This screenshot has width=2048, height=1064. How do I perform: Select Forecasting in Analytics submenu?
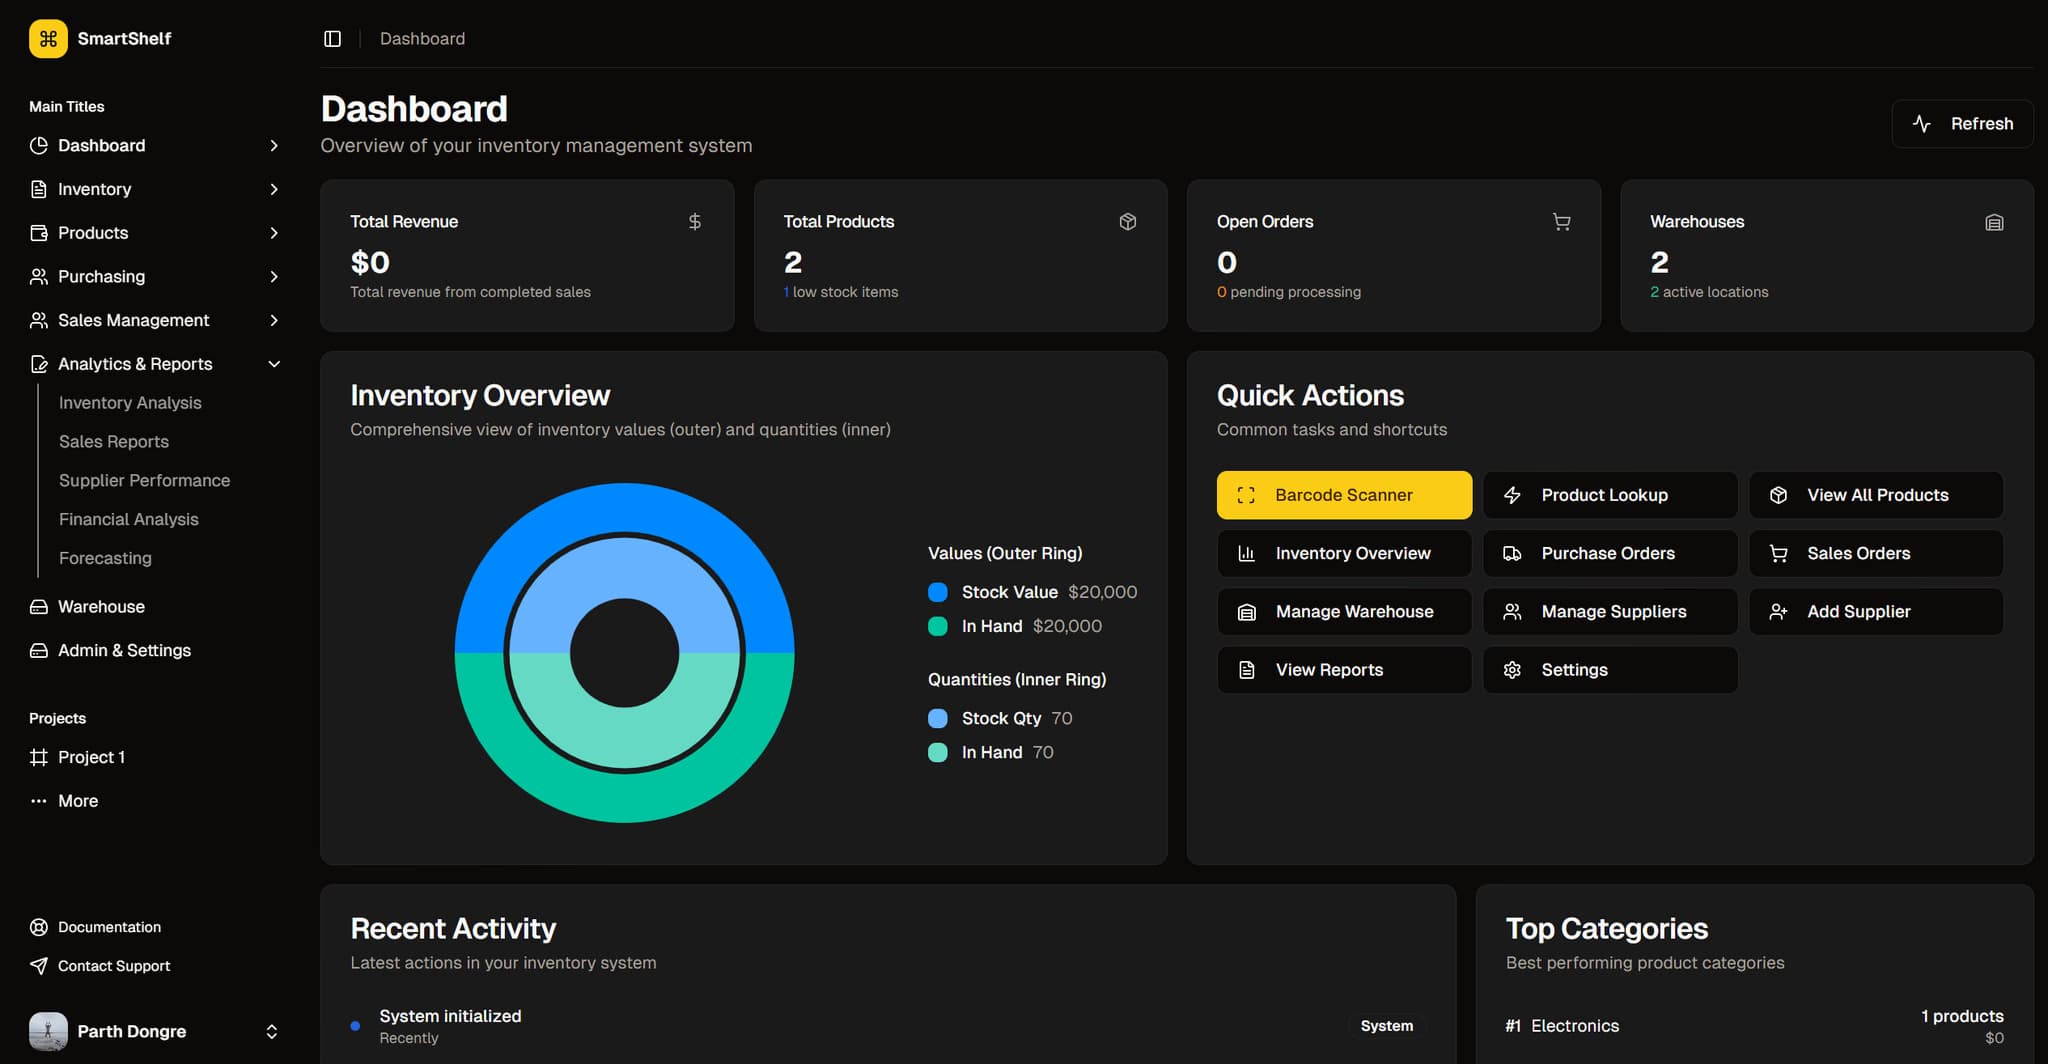click(105, 558)
